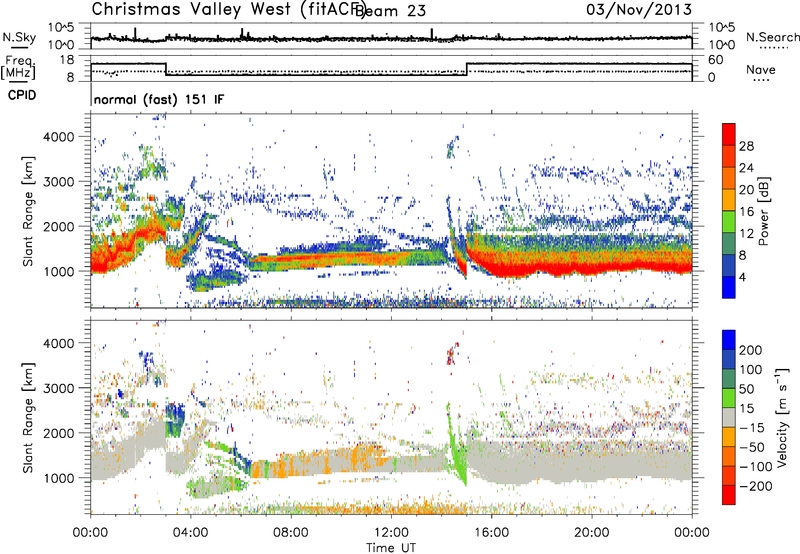Click the "28" value on the power colorbar
This screenshot has height=554, width=800.
(x=746, y=146)
